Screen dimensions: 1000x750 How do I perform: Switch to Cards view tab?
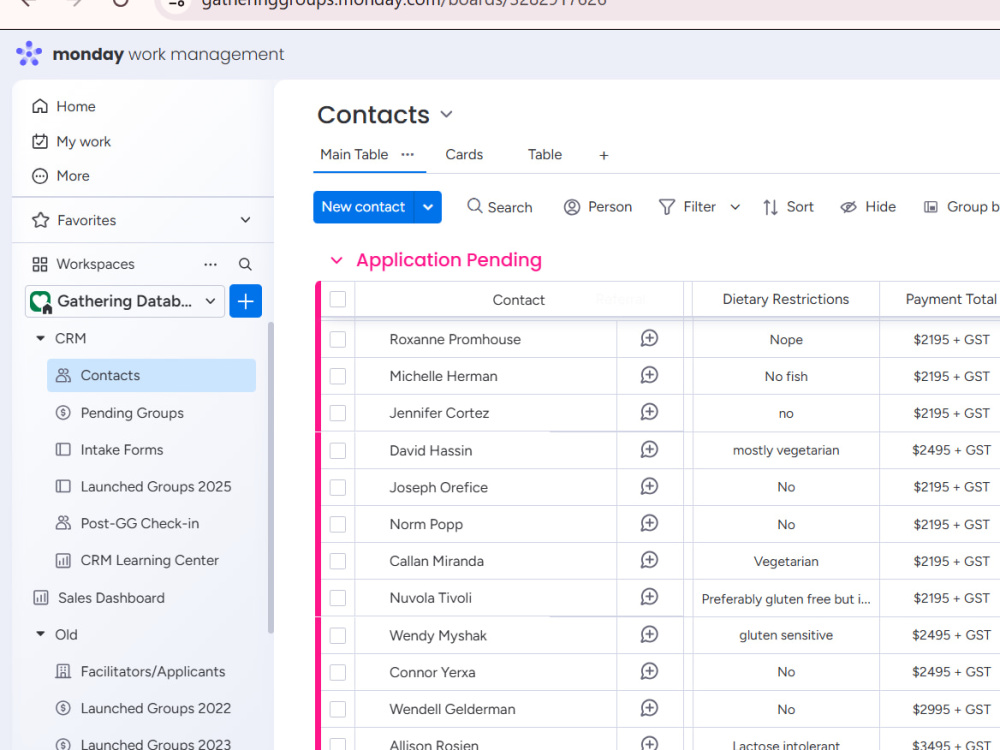[x=464, y=154]
